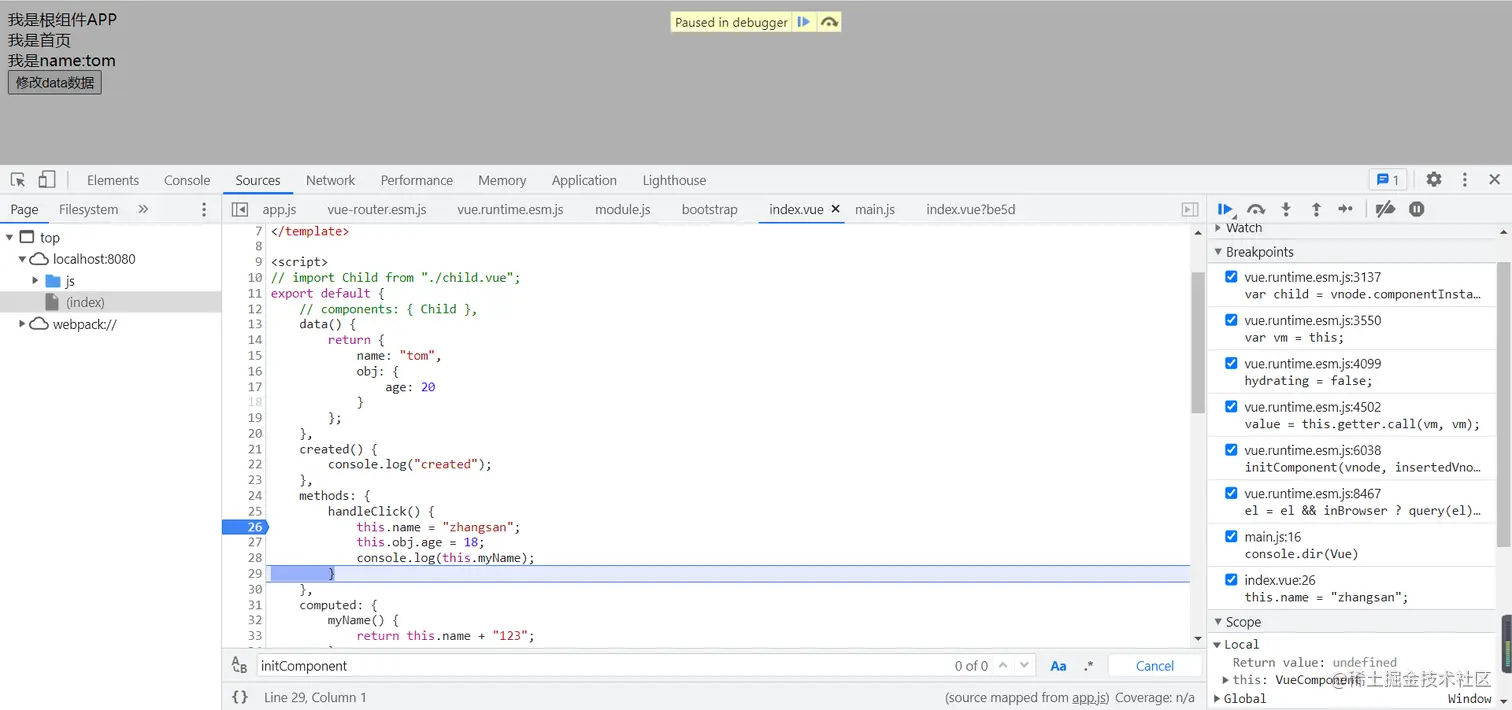Viewport: 1512px width, 710px height.
Task: Open the Filesystem navigator tab
Action: (88, 209)
